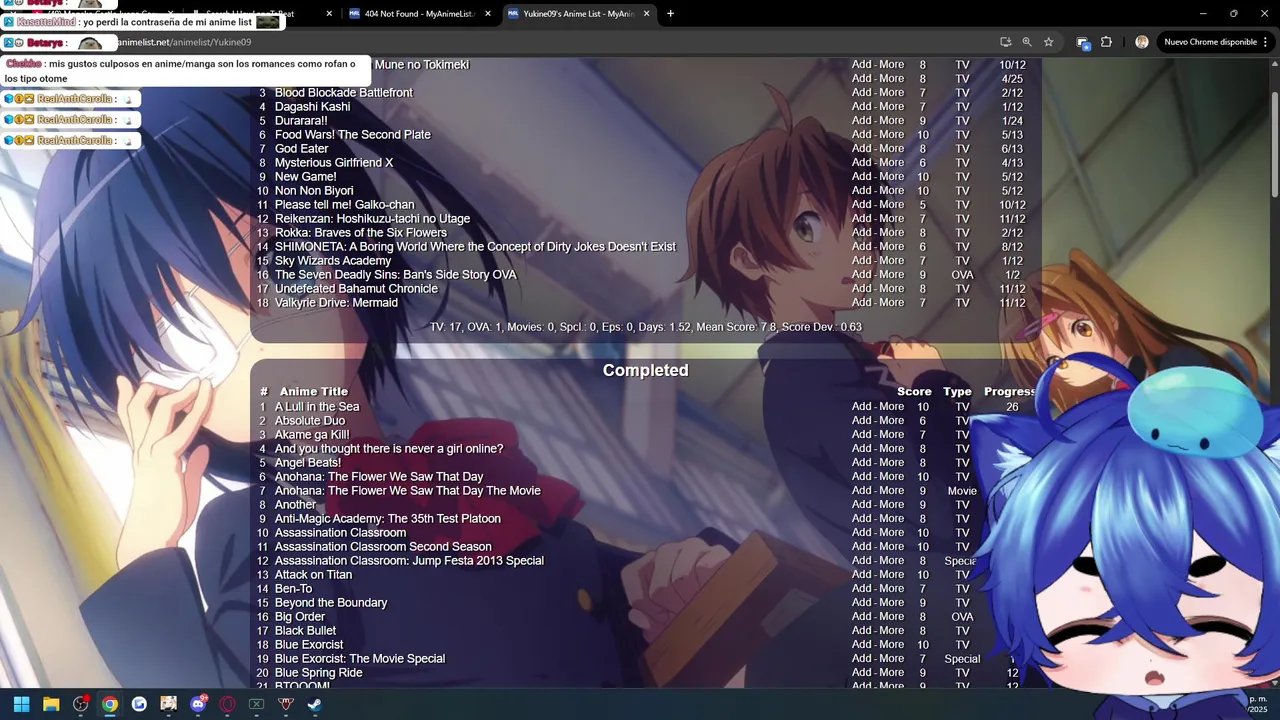This screenshot has width=1280, height=720.
Task: Sort Completed list by Progress header
Action: tap(1009, 392)
